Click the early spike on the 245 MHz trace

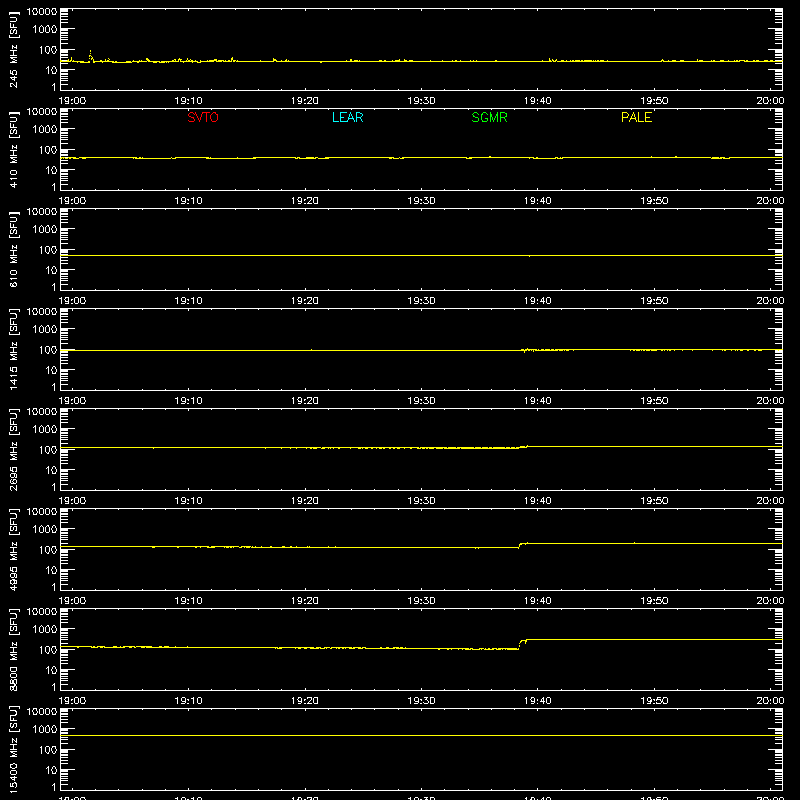click(x=90, y=55)
